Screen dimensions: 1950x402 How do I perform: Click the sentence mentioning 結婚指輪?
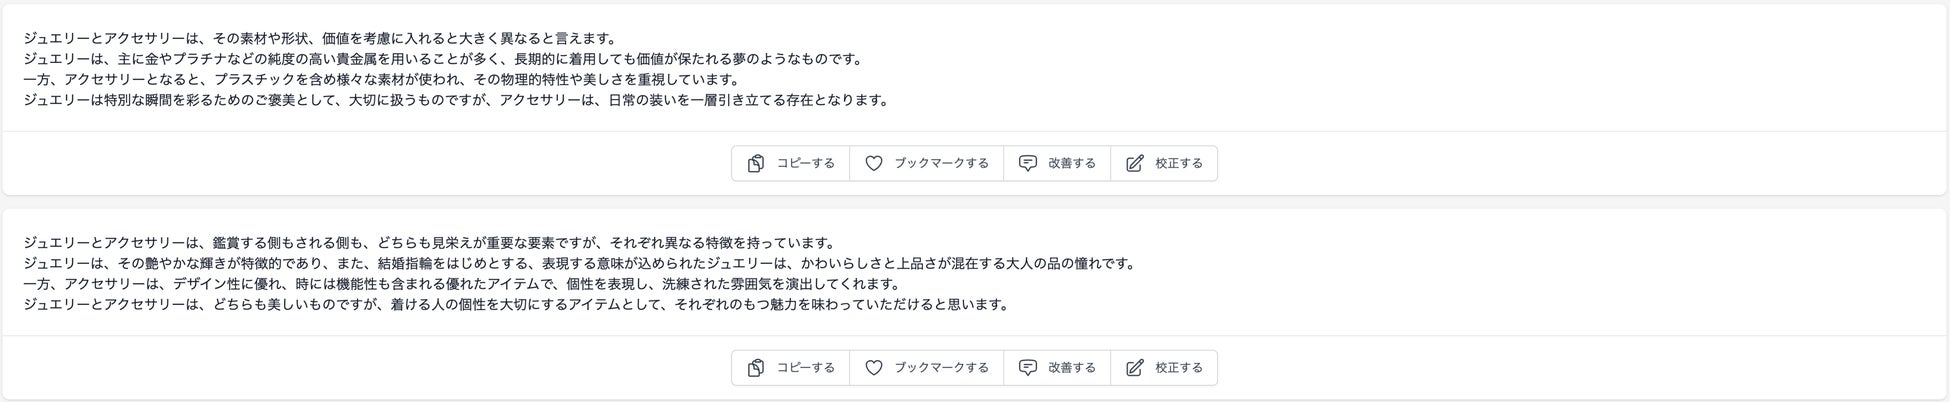pyautogui.click(x=580, y=263)
